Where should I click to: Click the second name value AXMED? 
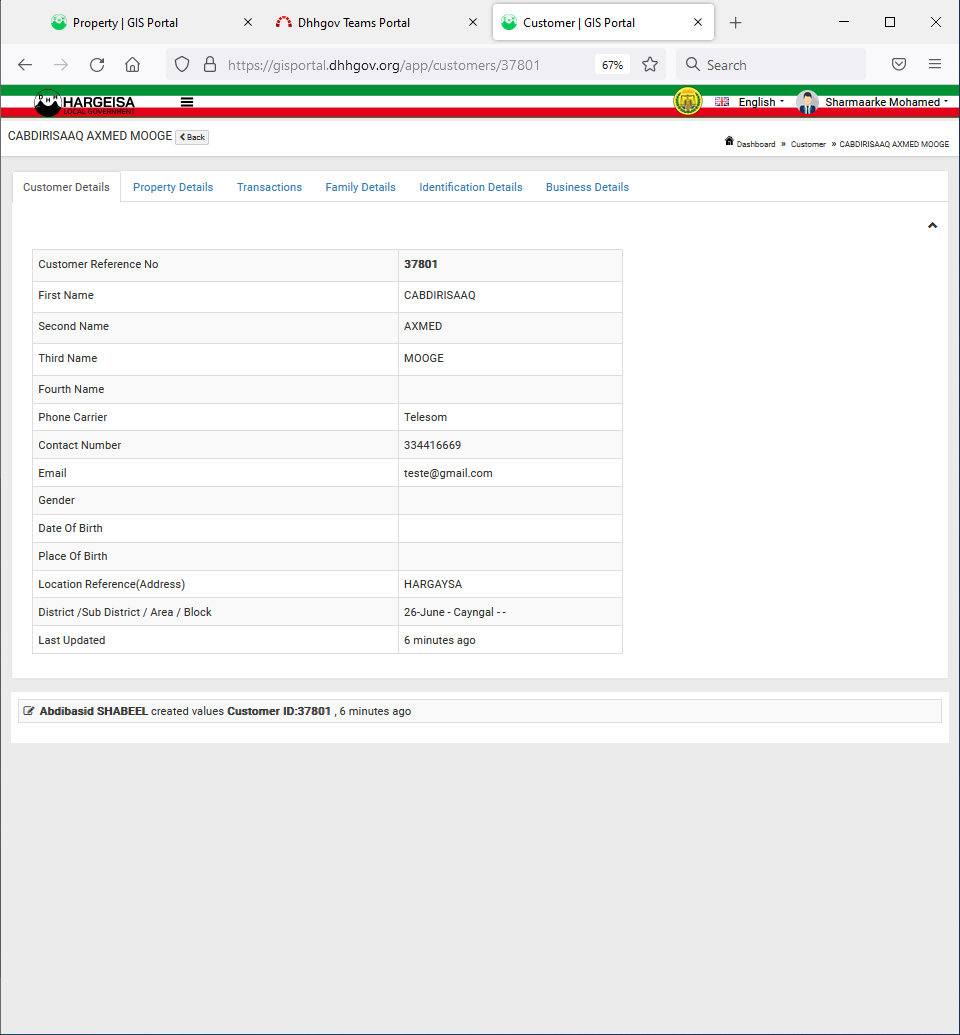(423, 326)
